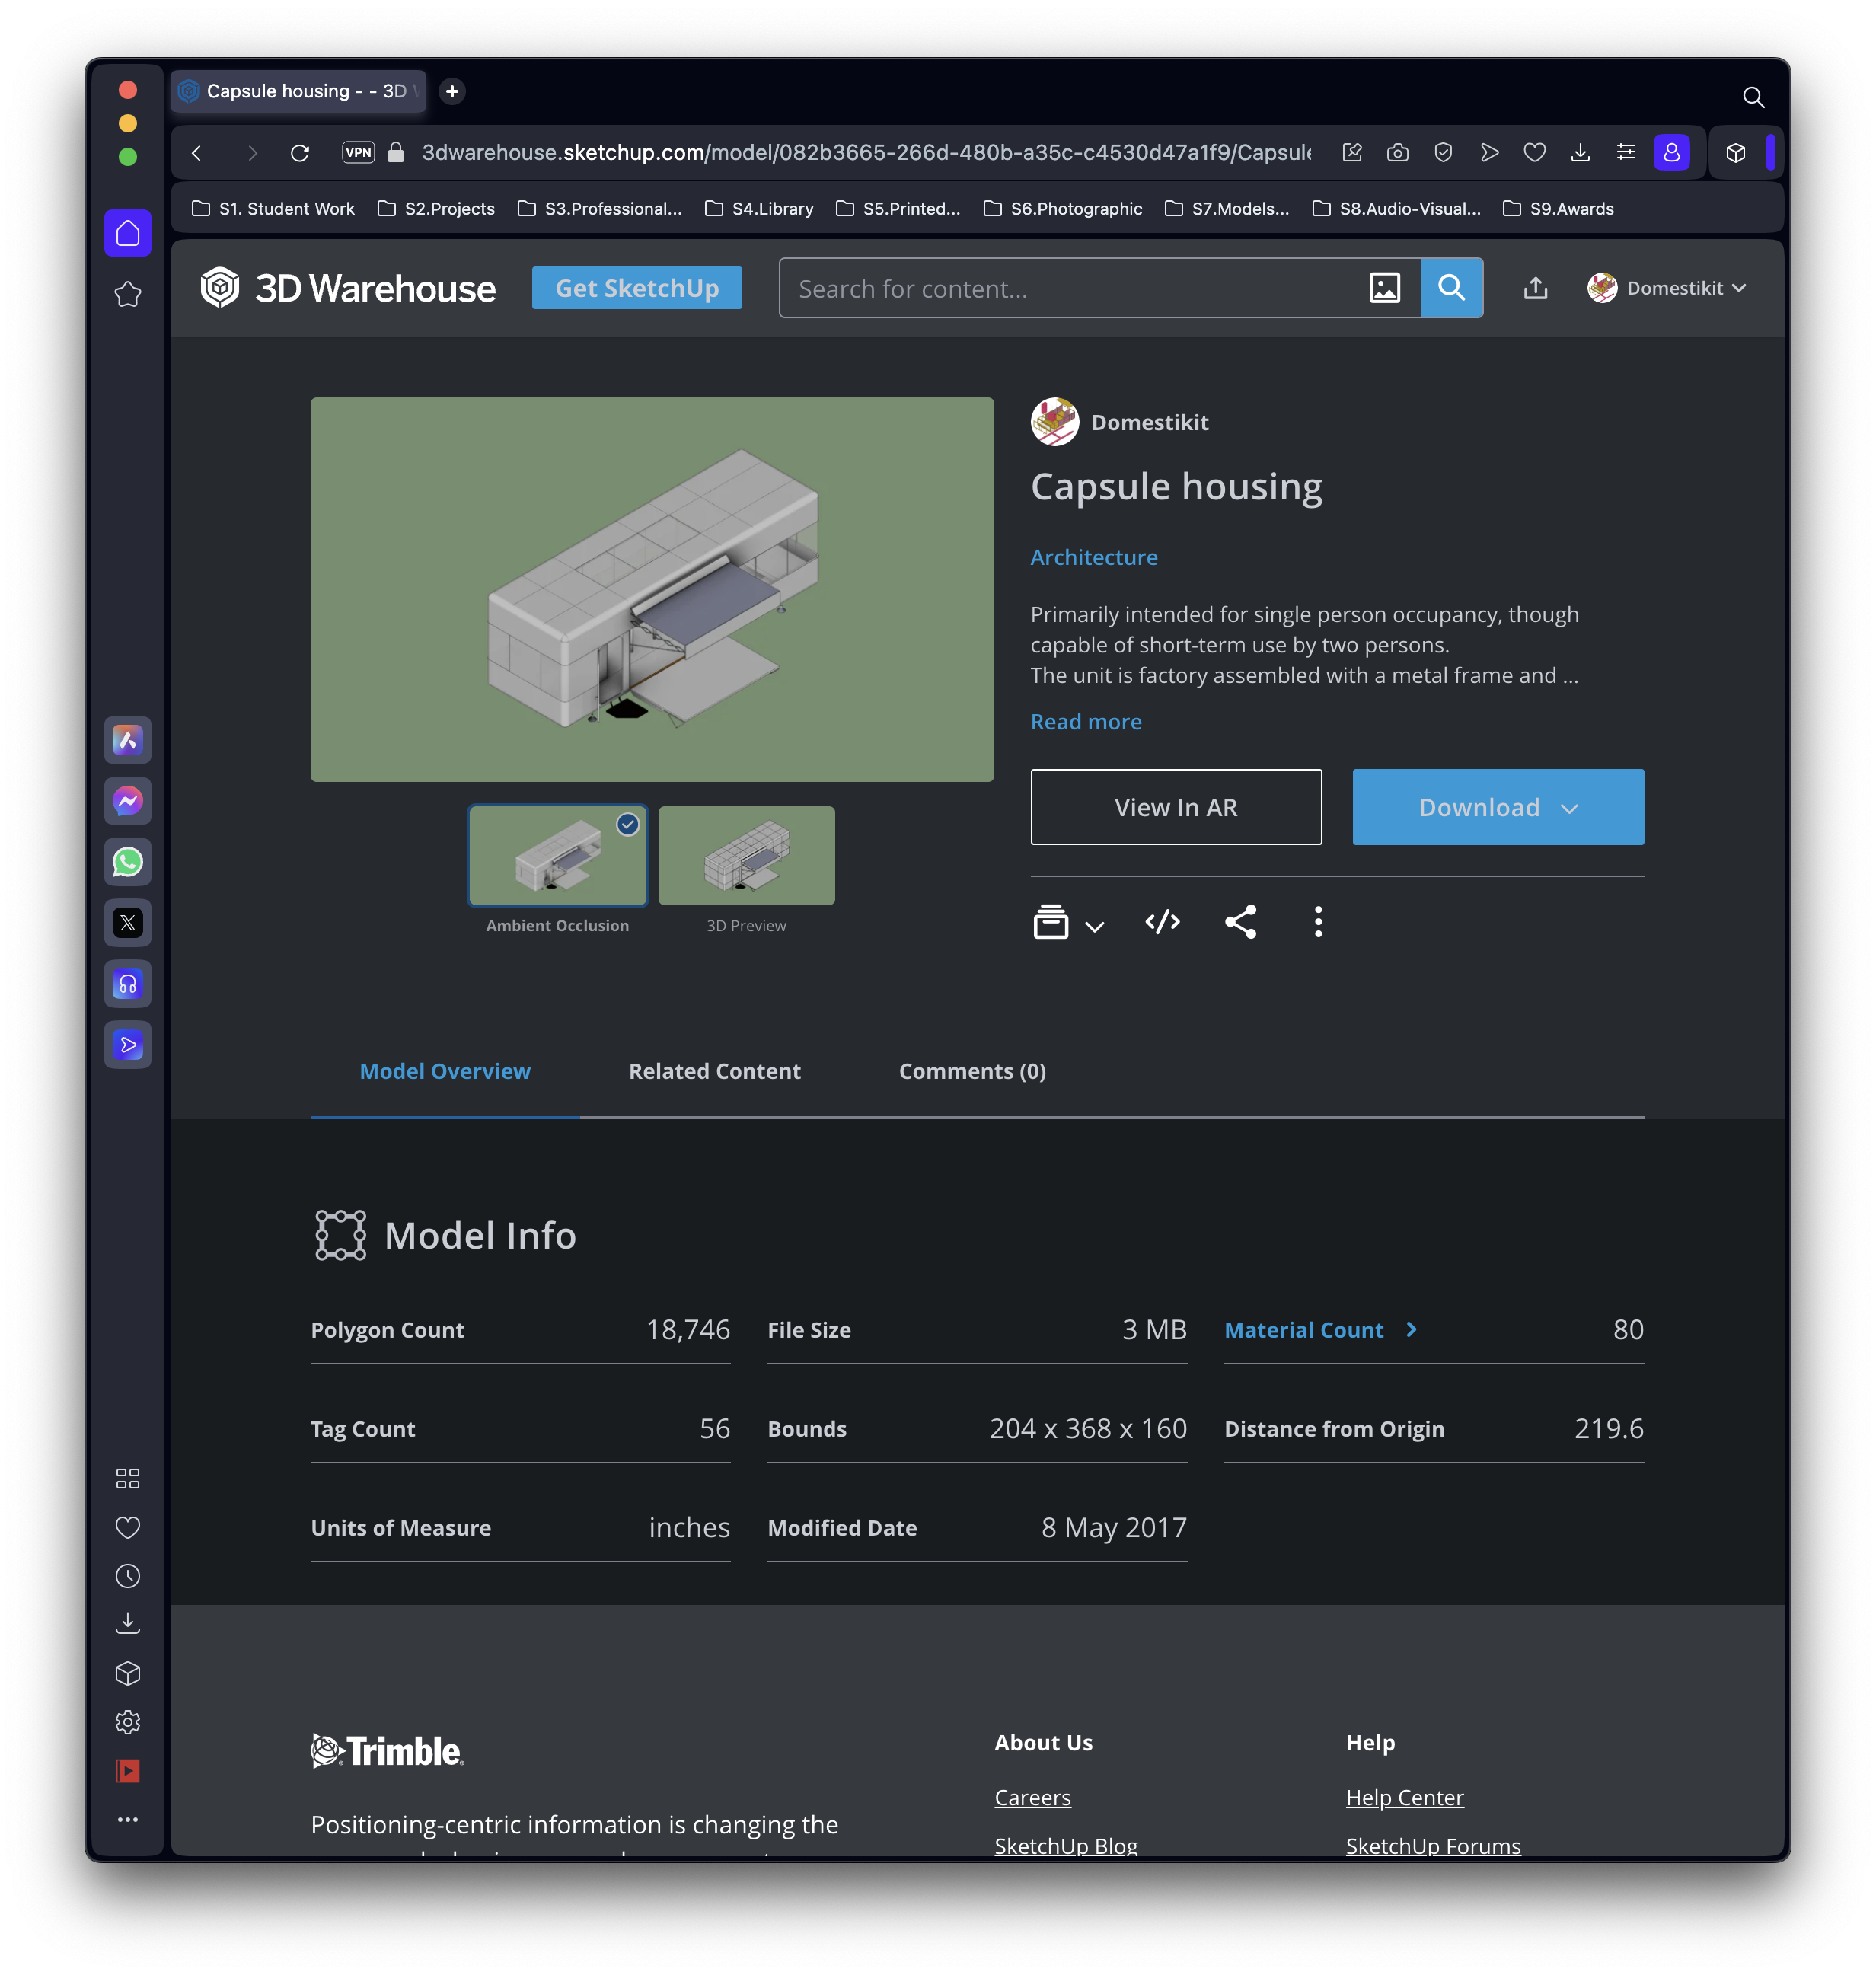
Task: Click the blue search magnifier button
Action: click(x=1452, y=288)
